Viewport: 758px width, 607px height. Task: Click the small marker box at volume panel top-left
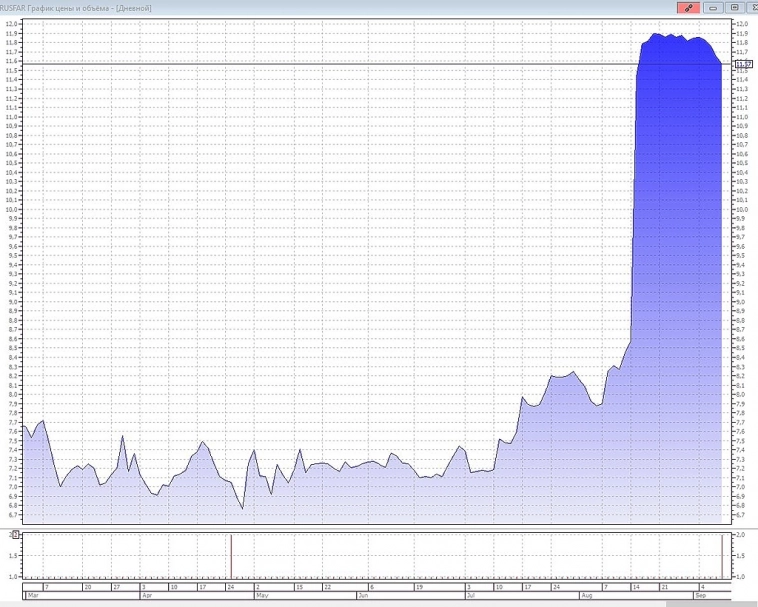click(x=14, y=535)
